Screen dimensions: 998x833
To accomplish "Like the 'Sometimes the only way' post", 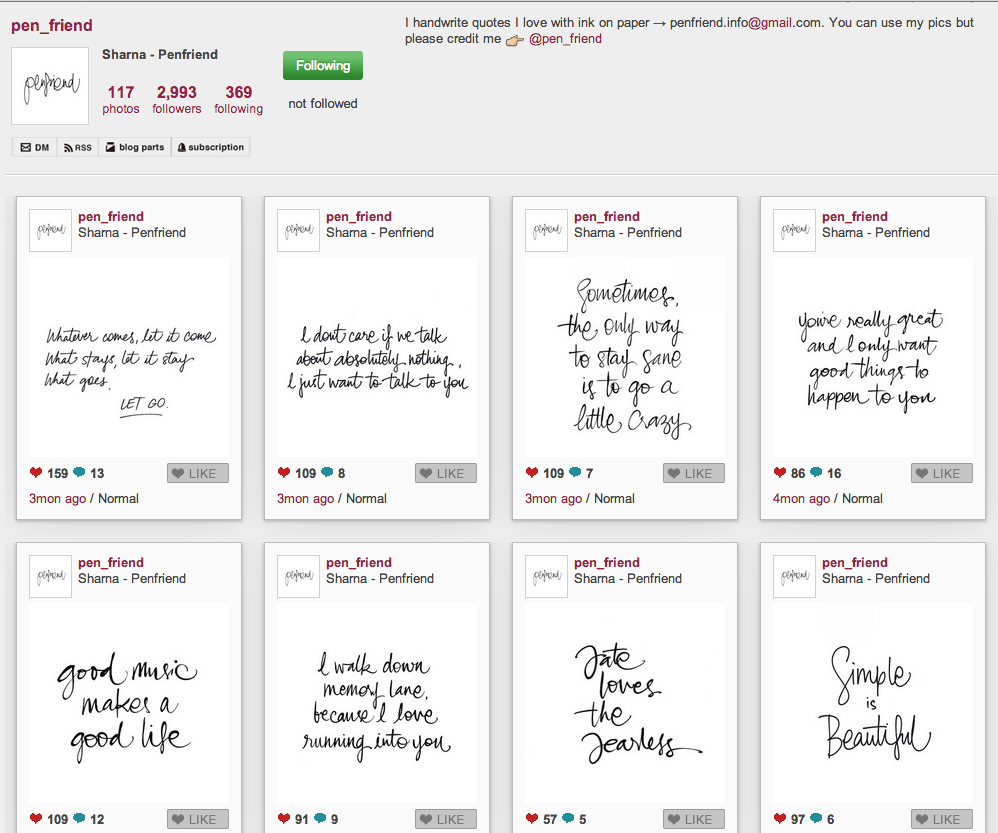I will coord(694,473).
